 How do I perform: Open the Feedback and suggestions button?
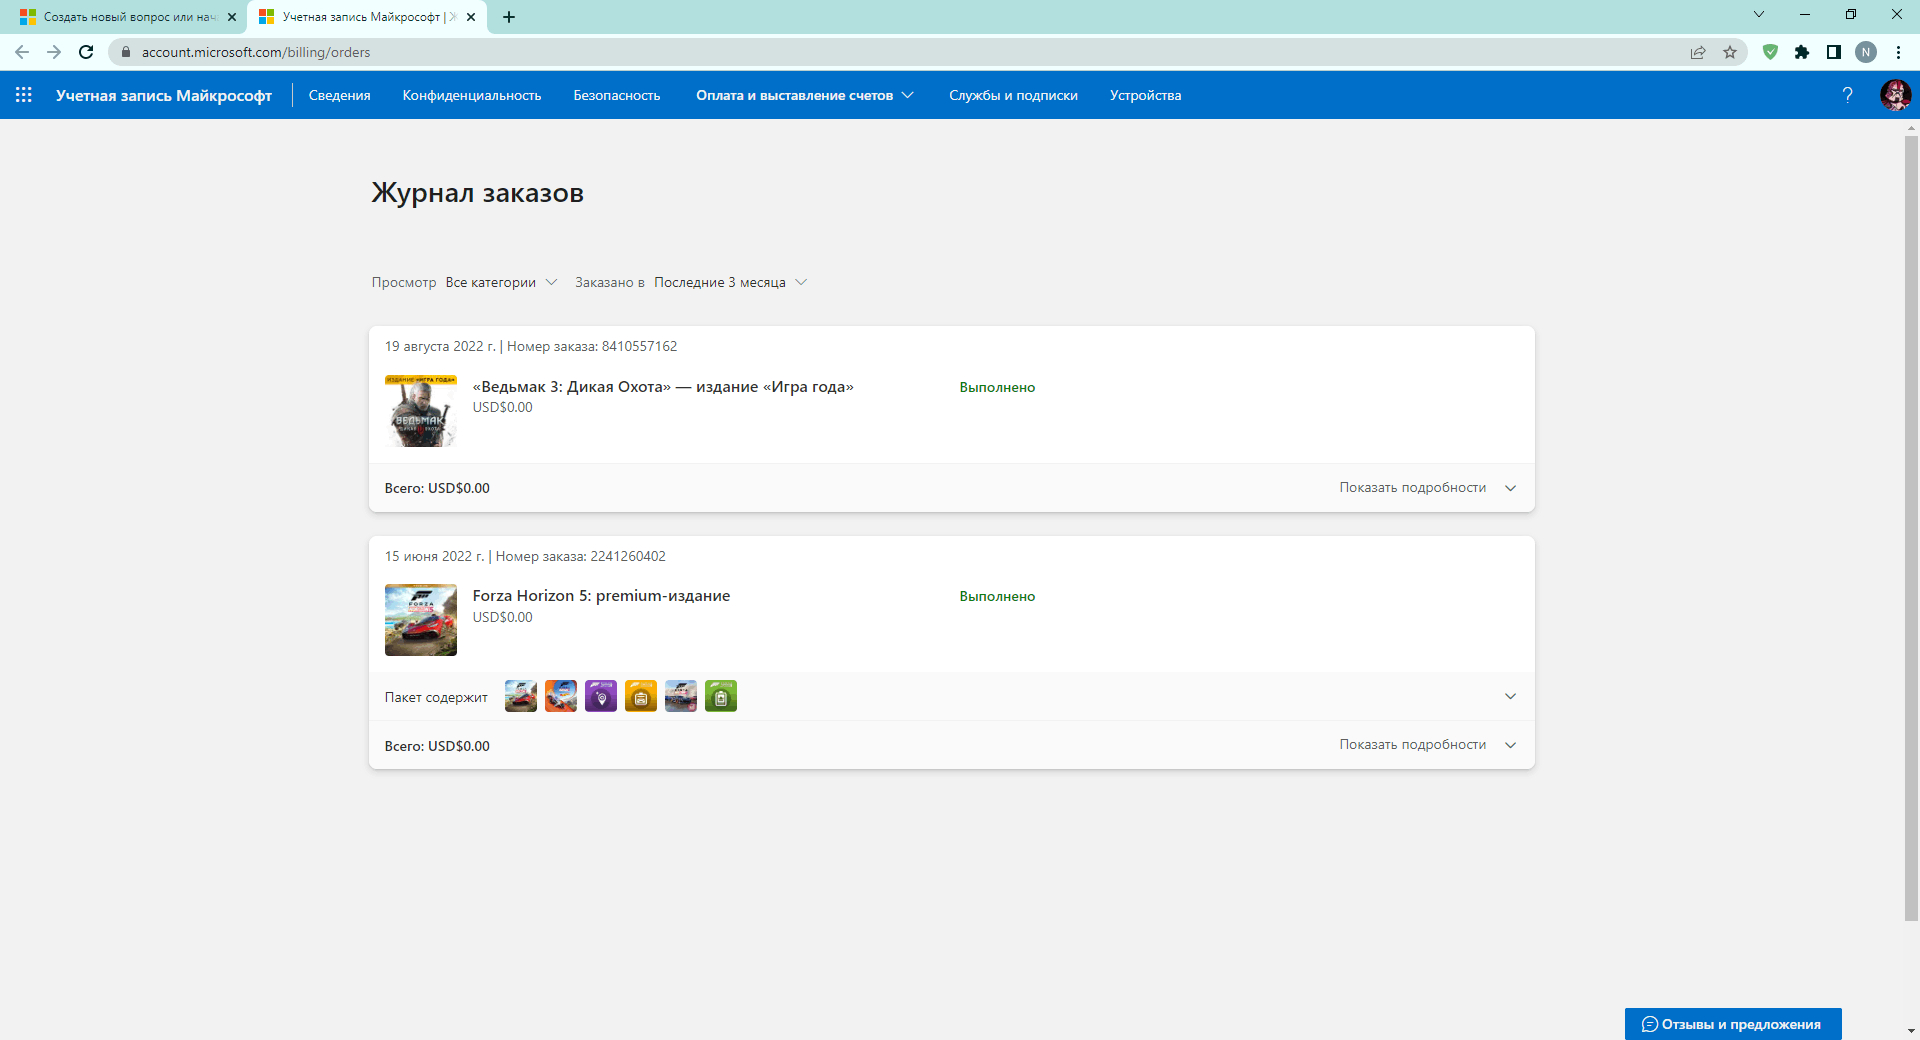[1733, 1024]
